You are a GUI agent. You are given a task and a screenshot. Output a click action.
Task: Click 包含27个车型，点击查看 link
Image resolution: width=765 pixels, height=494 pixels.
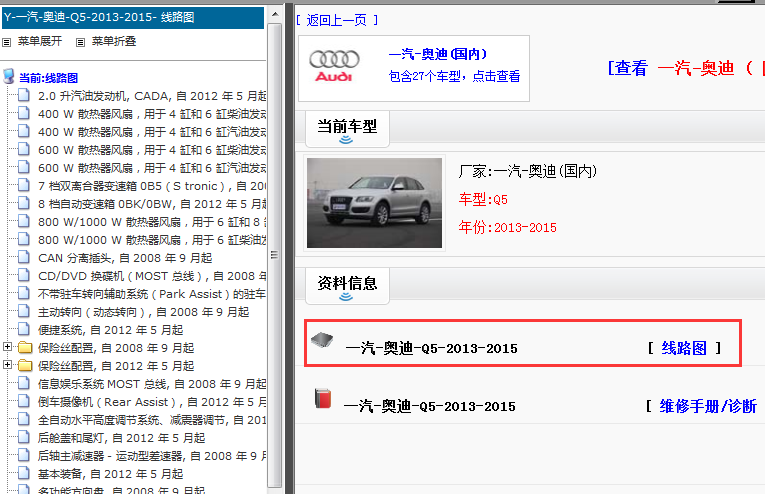click(x=454, y=77)
